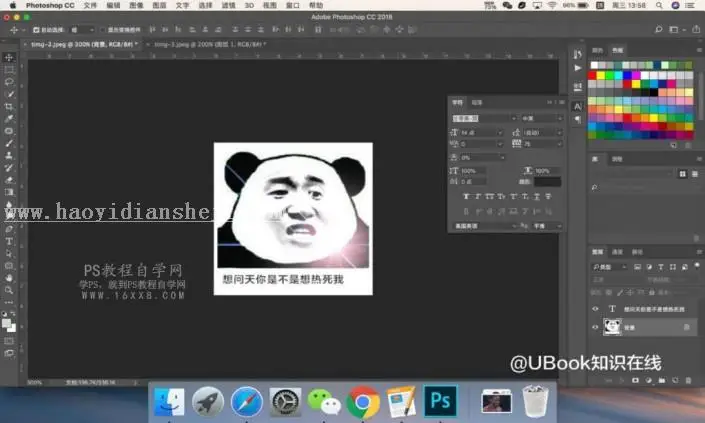
Task: Click the Create new layer icon
Action: [x=675, y=380]
